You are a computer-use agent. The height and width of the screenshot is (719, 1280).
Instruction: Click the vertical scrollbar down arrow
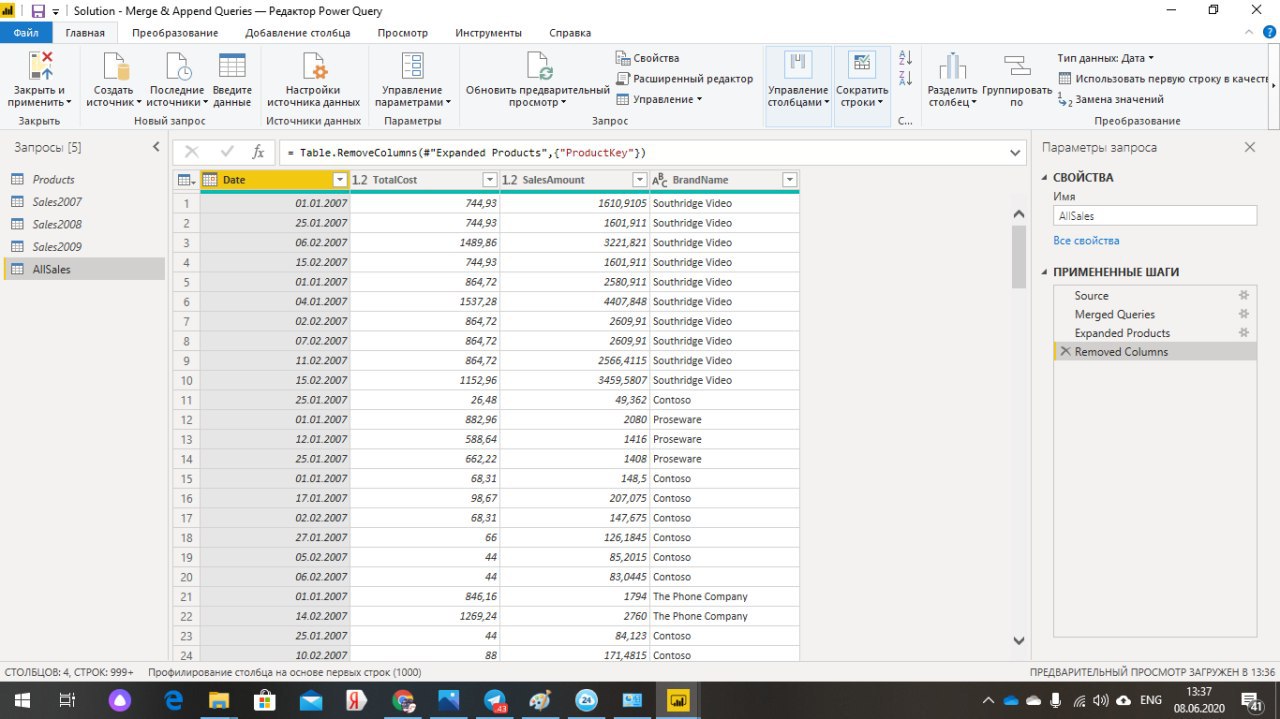pyautogui.click(x=1019, y=640)
